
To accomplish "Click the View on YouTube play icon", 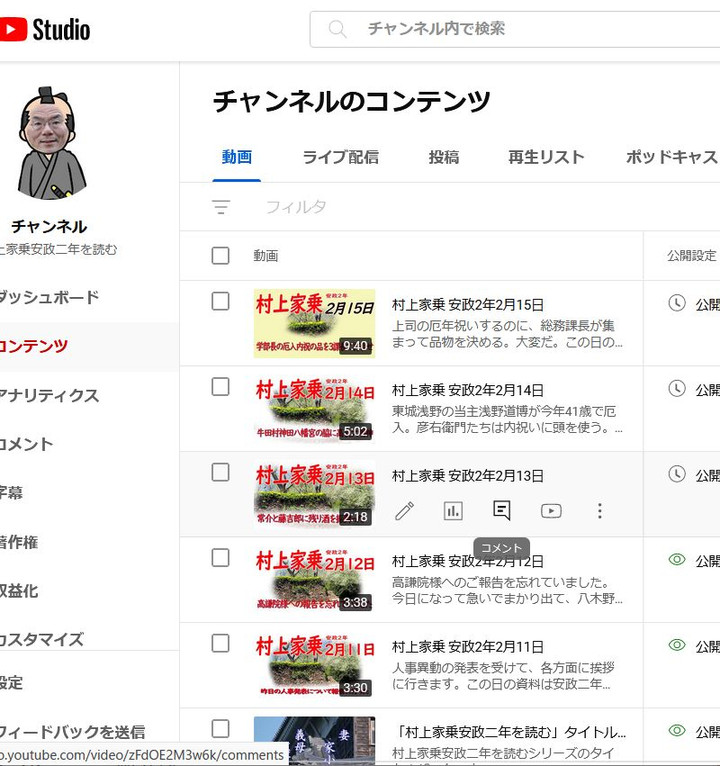I will coord(551,511).
